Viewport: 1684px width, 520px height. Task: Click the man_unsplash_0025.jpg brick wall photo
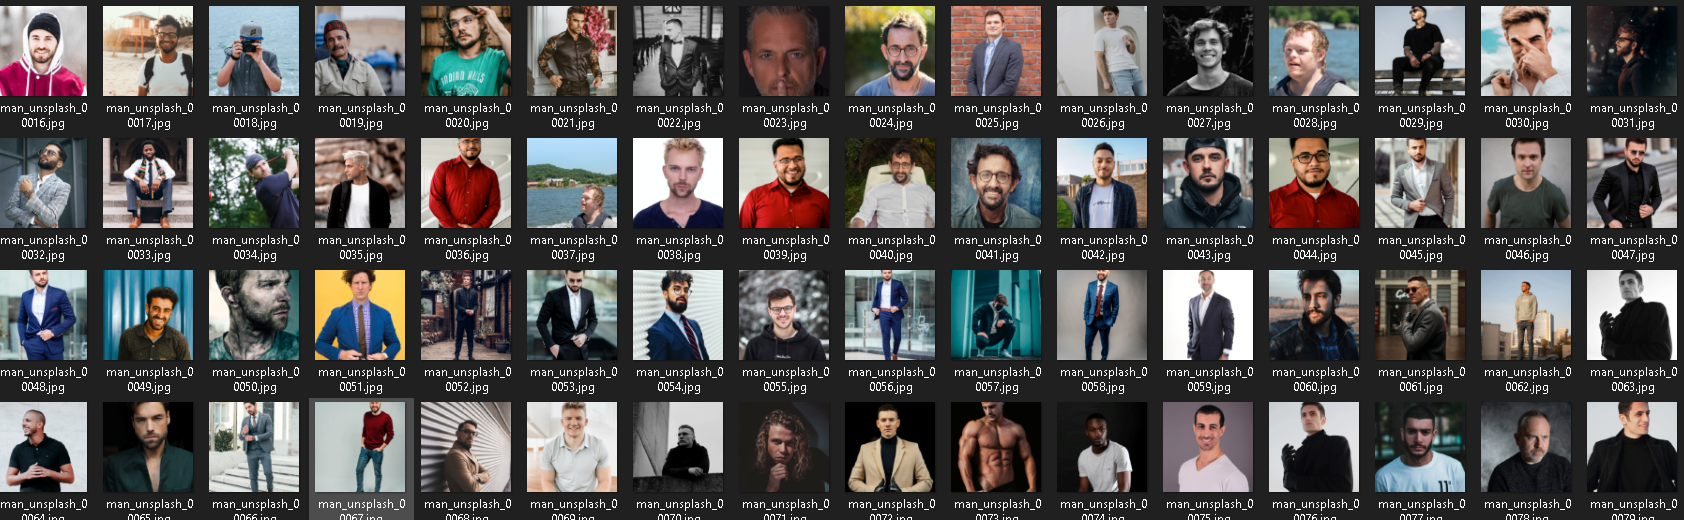click(996, 51)
